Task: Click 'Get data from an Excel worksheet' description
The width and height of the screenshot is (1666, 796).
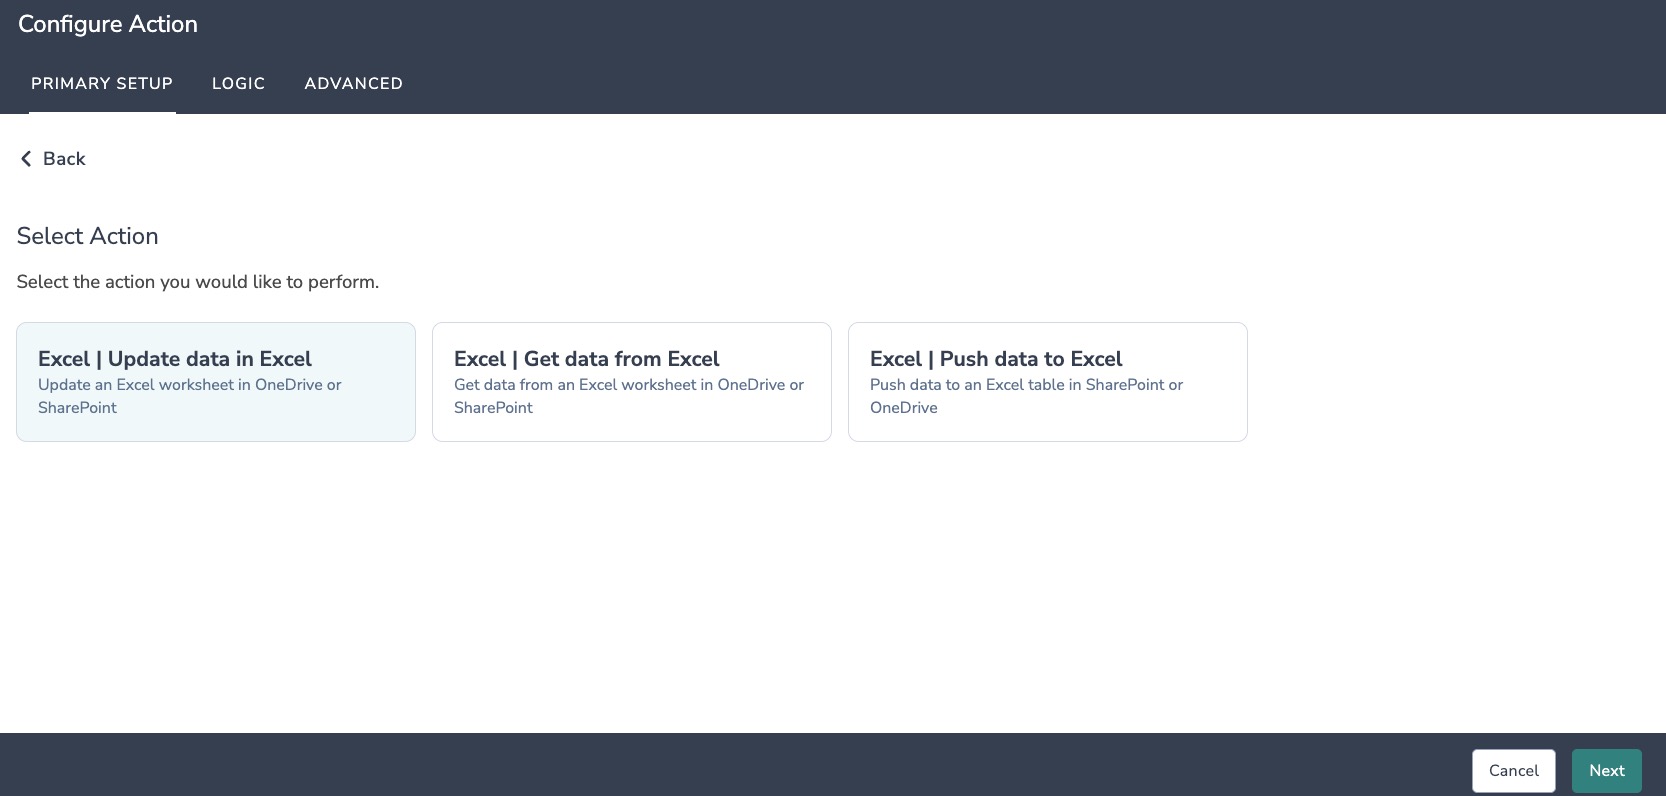Action: 629,396
